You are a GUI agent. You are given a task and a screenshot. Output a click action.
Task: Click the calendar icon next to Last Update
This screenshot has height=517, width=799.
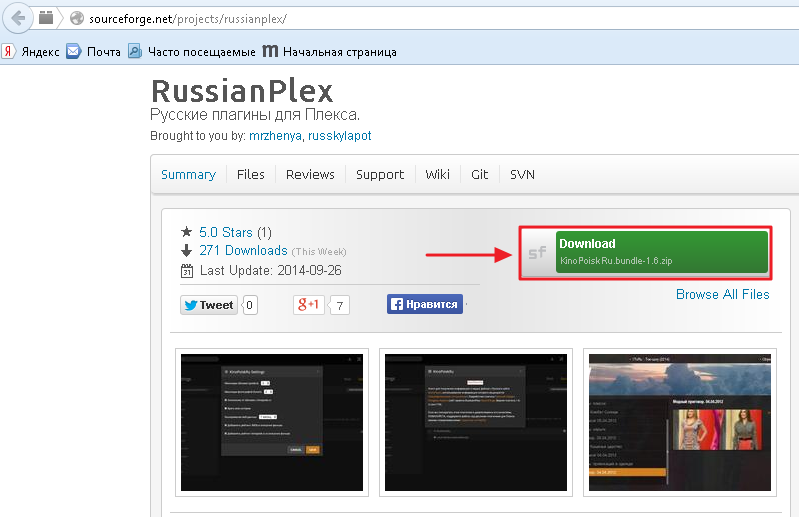[187, 270]
